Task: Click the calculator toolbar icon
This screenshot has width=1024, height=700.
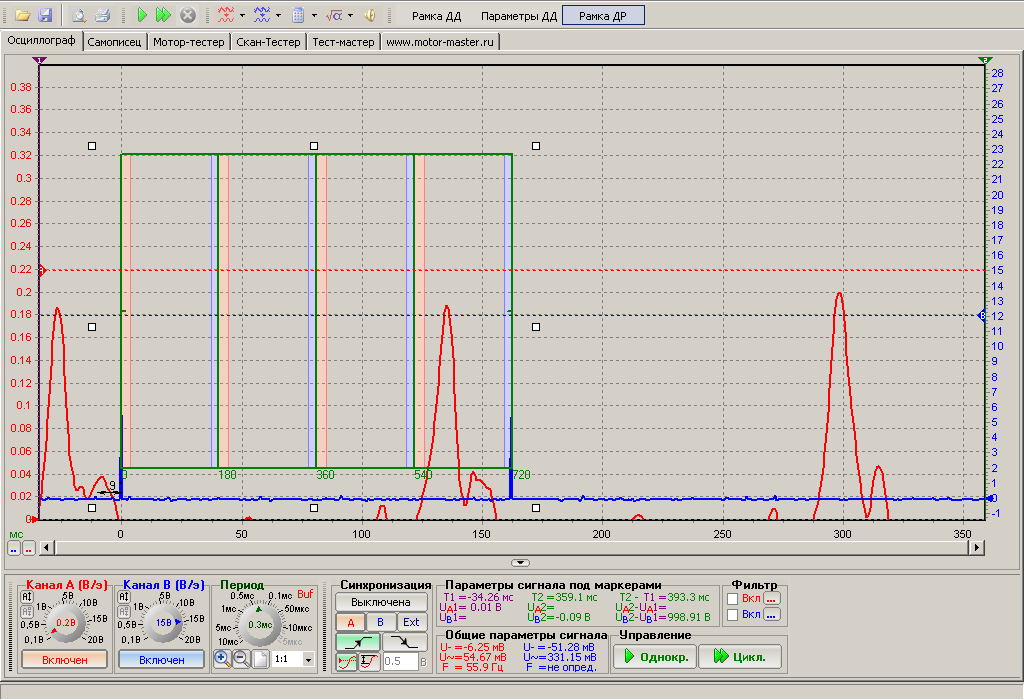Action: coord(298,15)
